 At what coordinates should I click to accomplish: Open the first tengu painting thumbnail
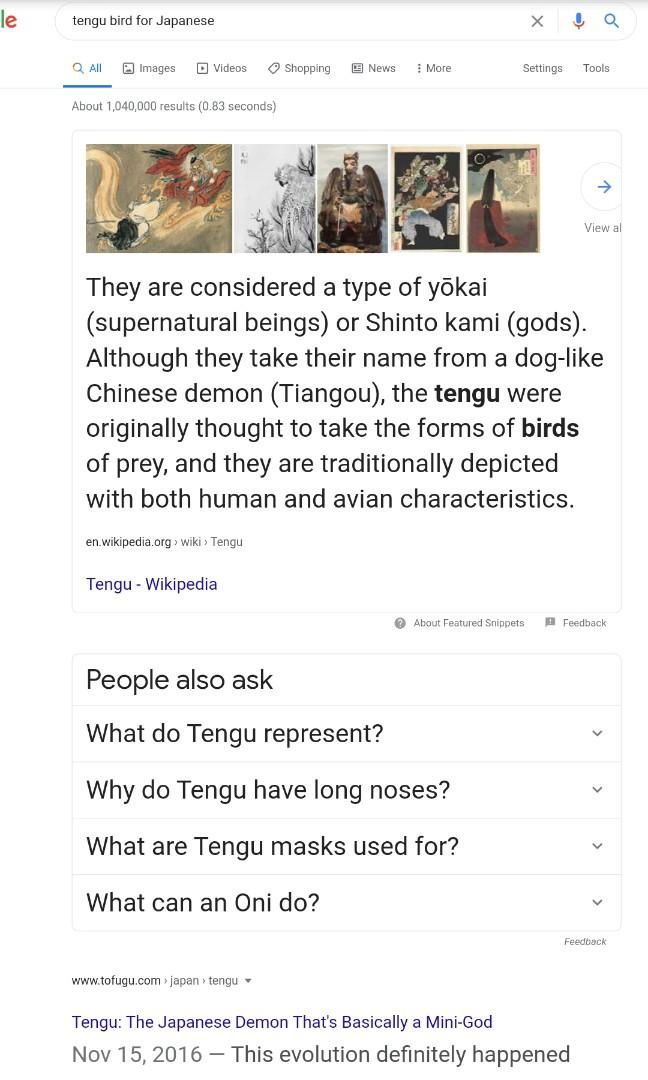[x=158, y=198]
